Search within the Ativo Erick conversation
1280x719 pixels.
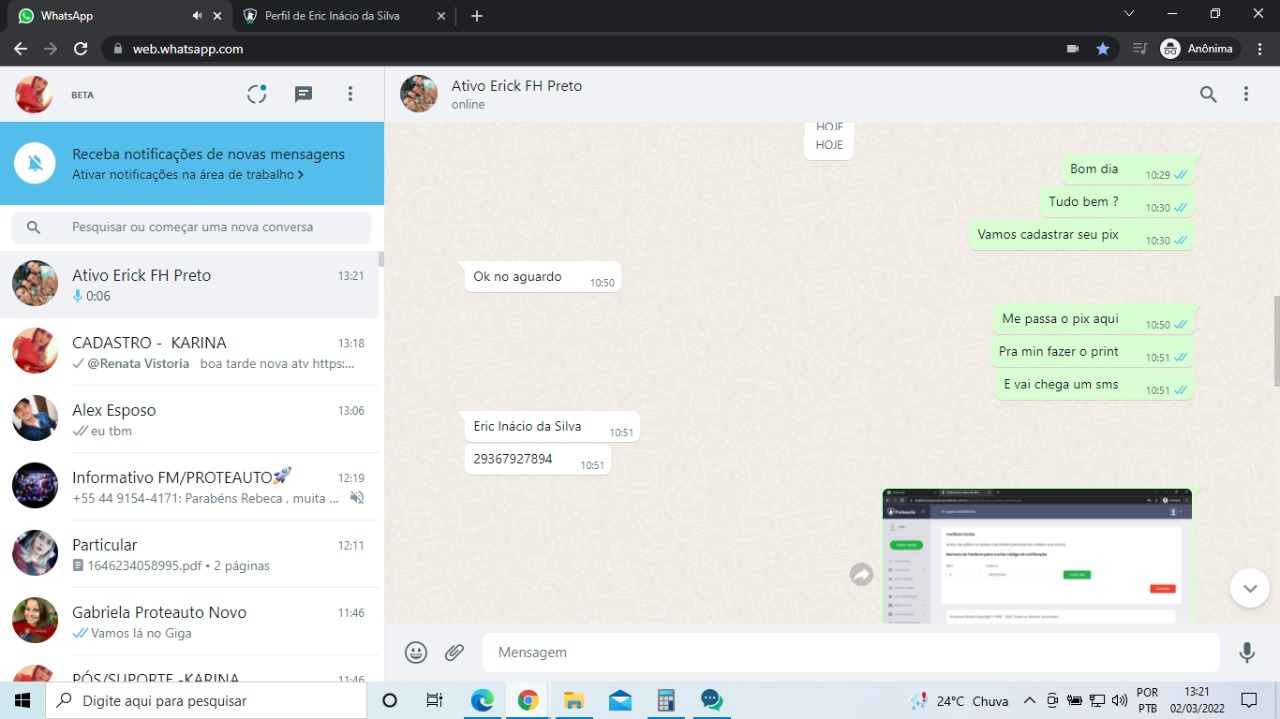click(x=1208, y=94)
